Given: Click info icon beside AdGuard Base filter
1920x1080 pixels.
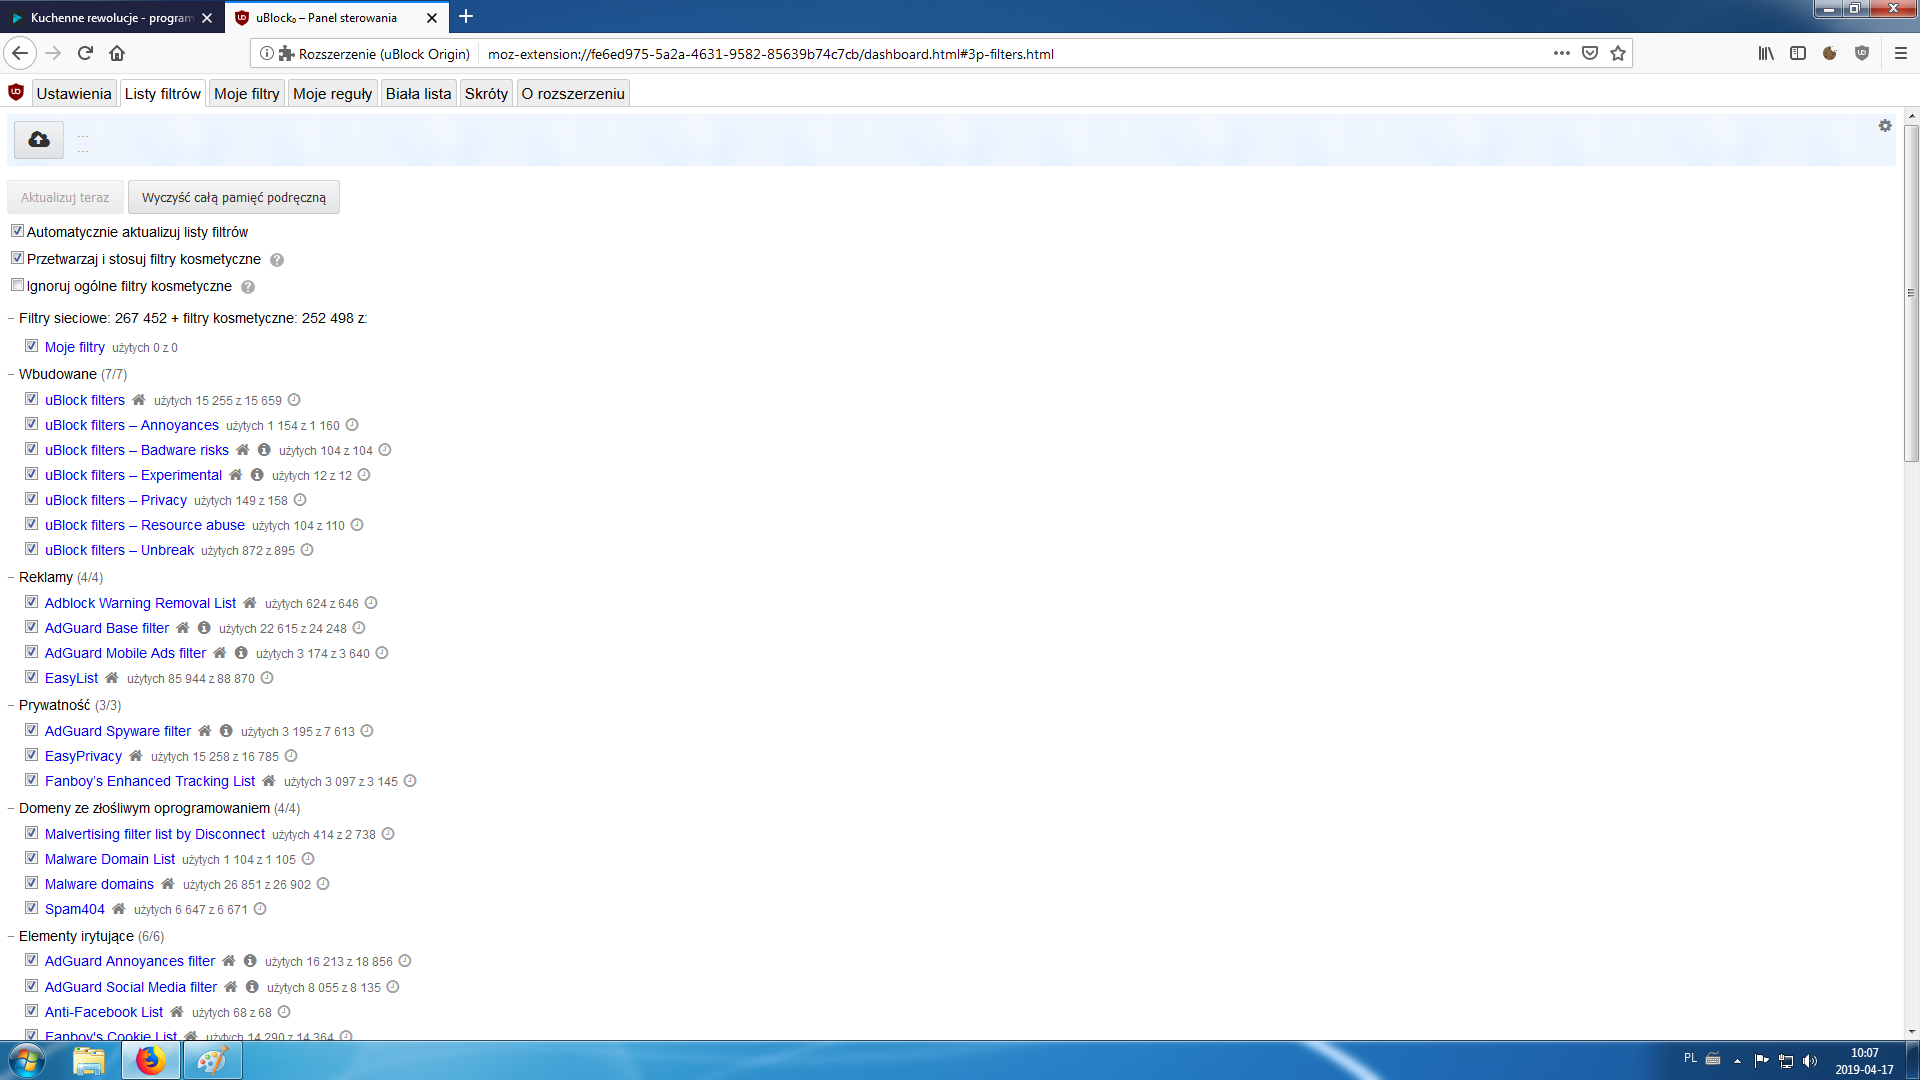Looking at the screenshot, I should (204, 628).
